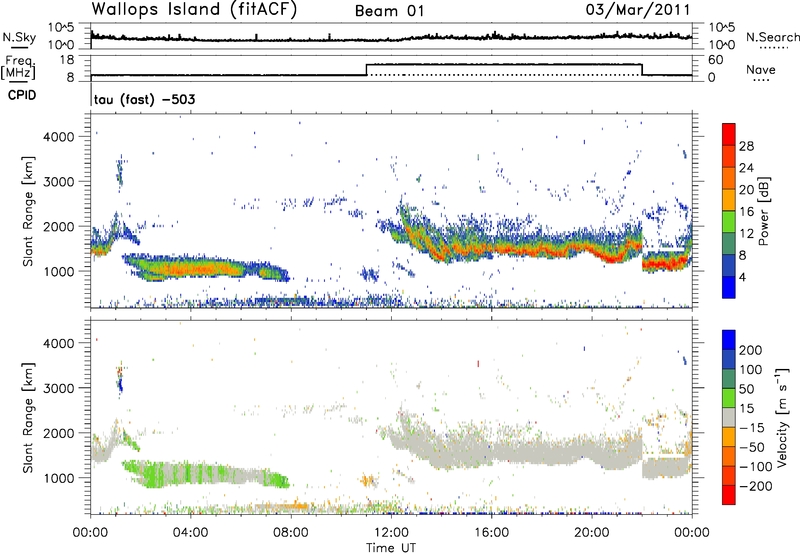The image size is (800, 554).
Task: Click the '28' tick on Power colorbar
Action: click(746, 146)
